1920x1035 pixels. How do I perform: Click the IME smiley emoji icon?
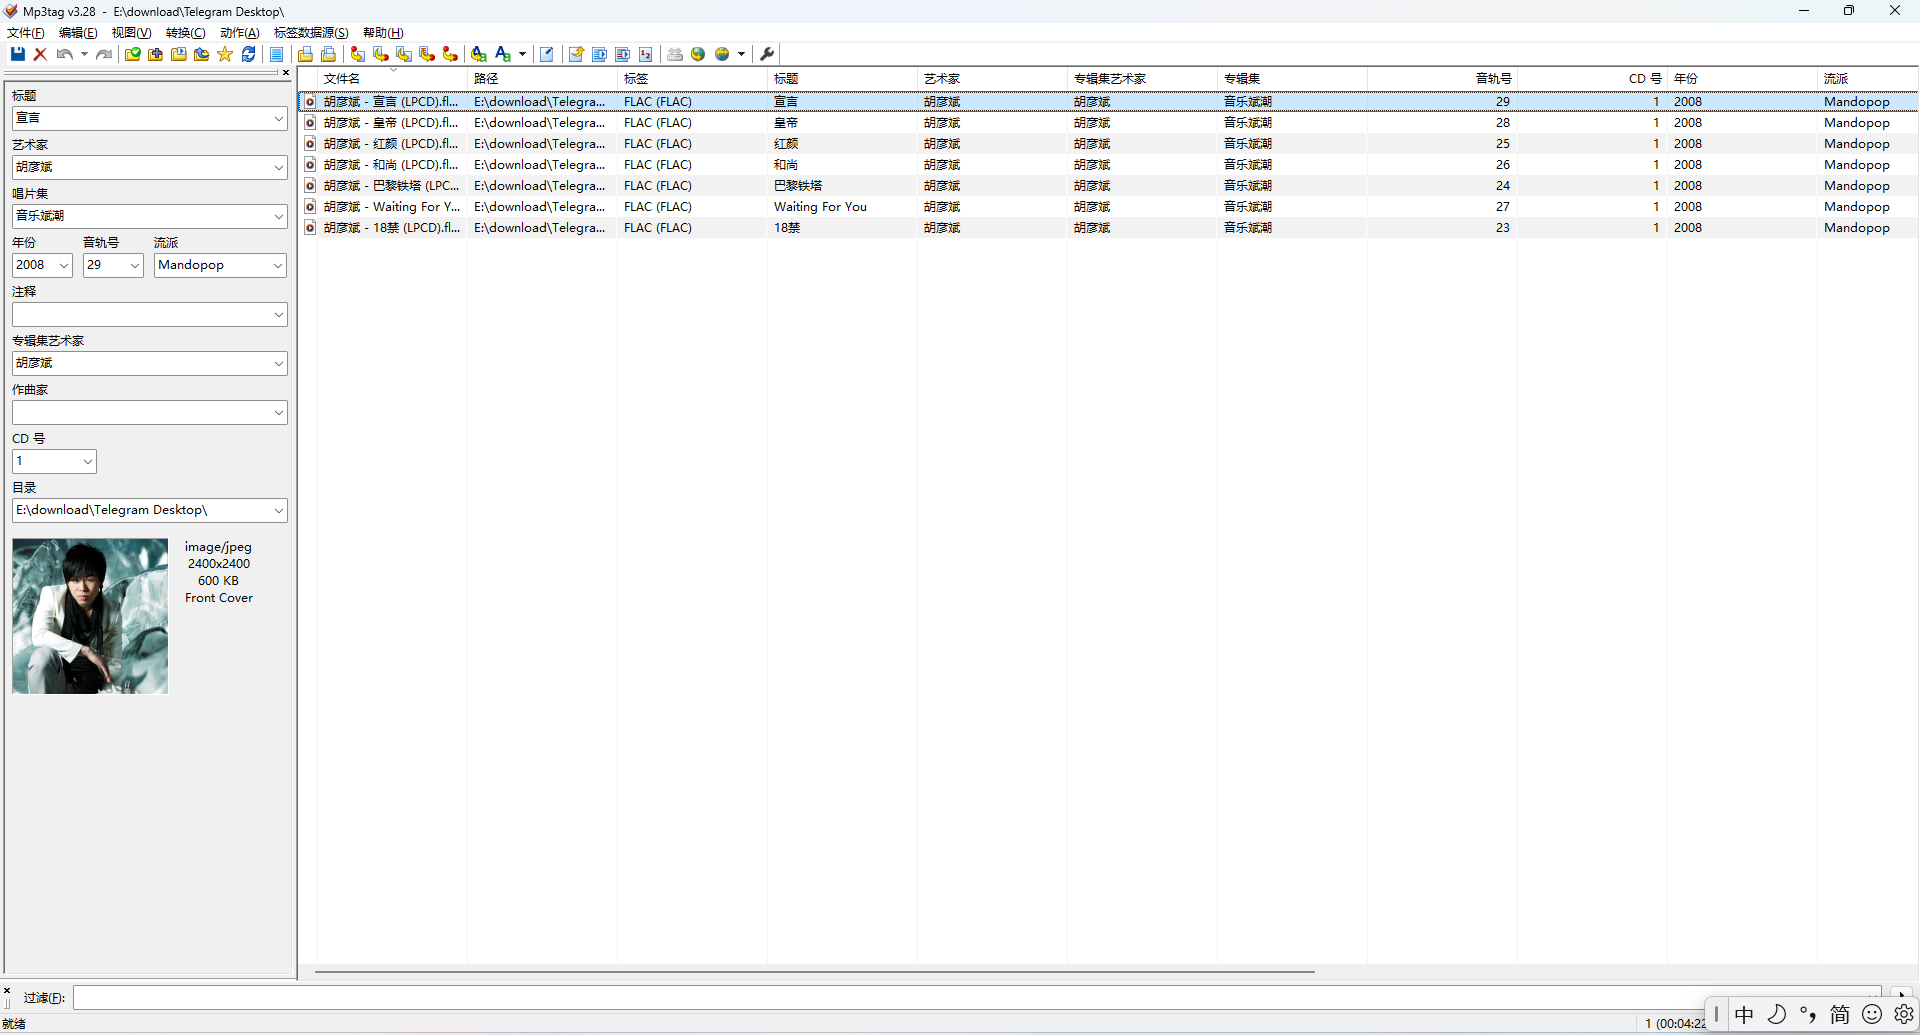coord(1872,1015)
